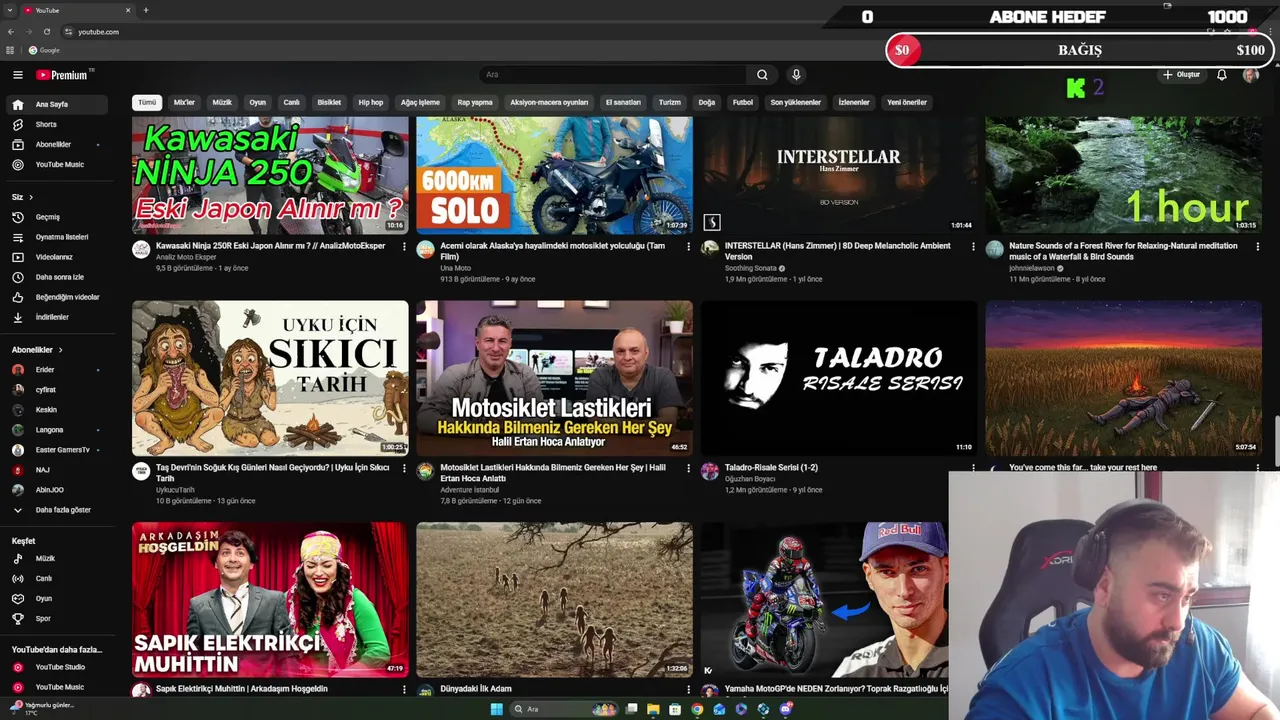Screen dimensions: 1280x720
Task: Open Analiz Moto Eksper channel avatar
Action: 141,249
